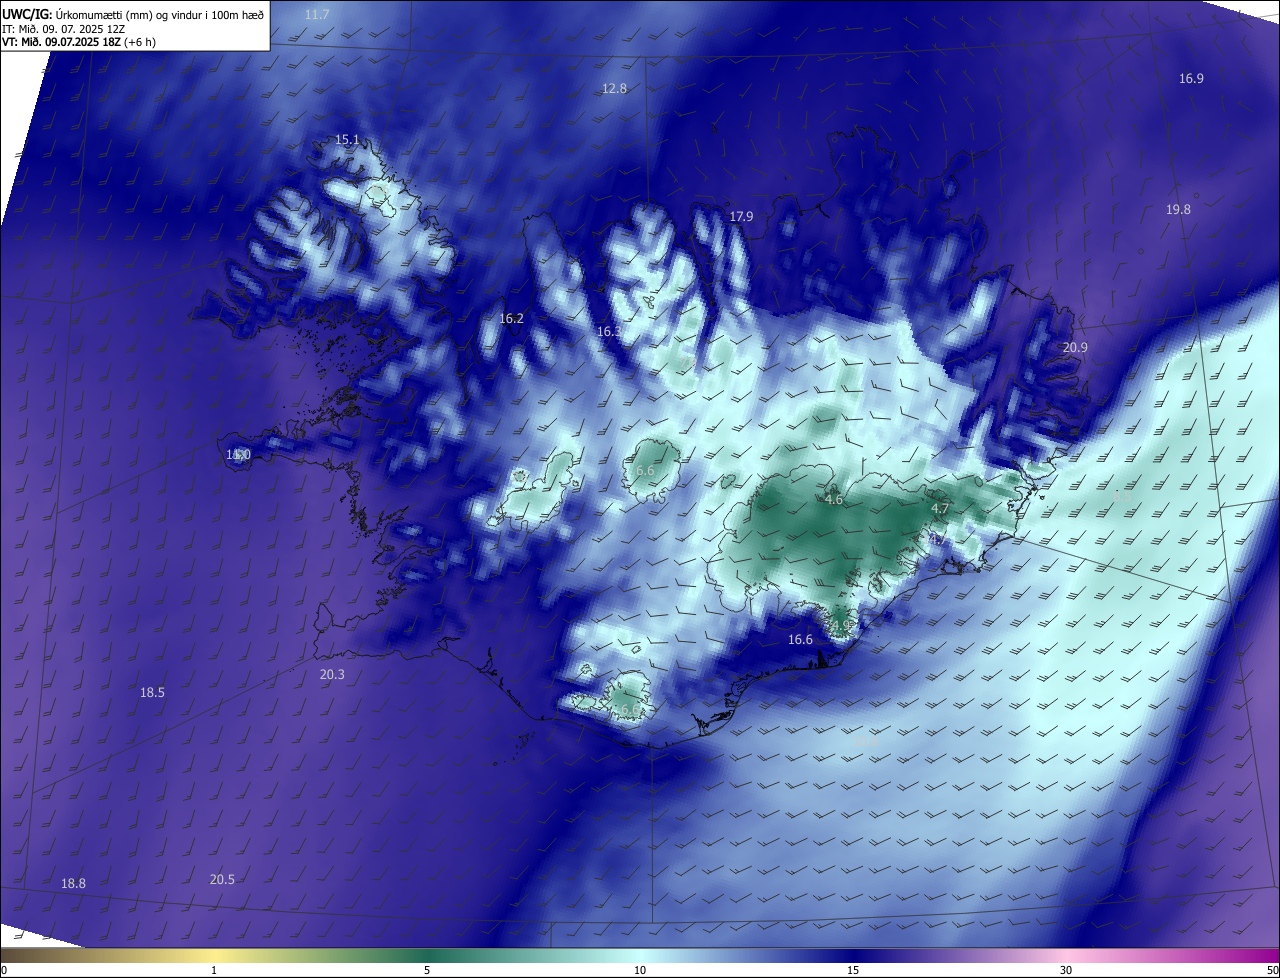Click the color scale tick label 10
The image size is (1280, 978).
pyautogui.click(x=640, y=970)
